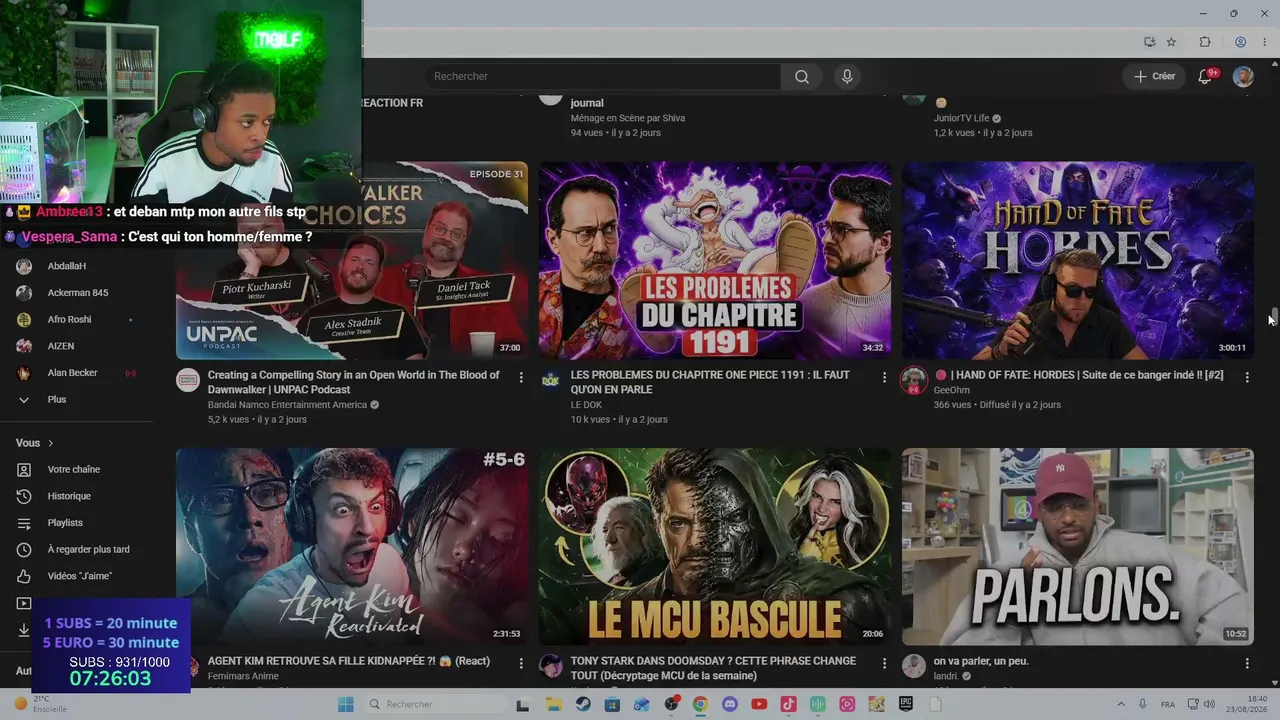This screenshot has width=1280, height=720.
Task: Open YouTube notifications bell
Action: click(1205, 77)
